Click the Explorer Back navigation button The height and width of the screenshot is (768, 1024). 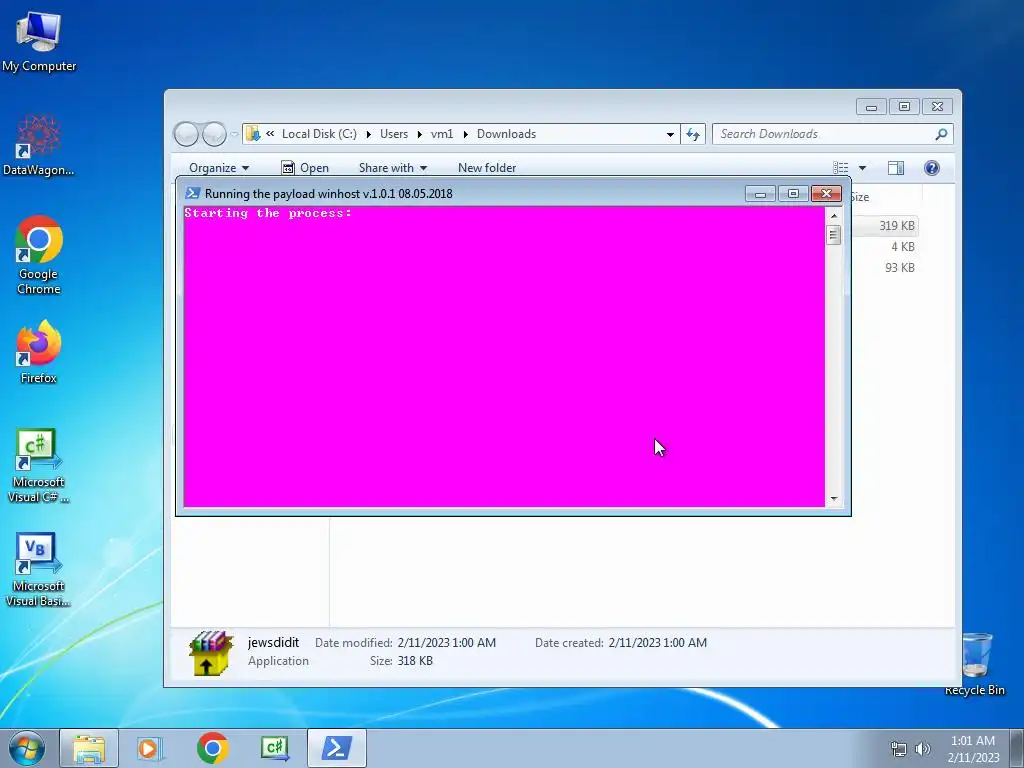pos(186,134)
